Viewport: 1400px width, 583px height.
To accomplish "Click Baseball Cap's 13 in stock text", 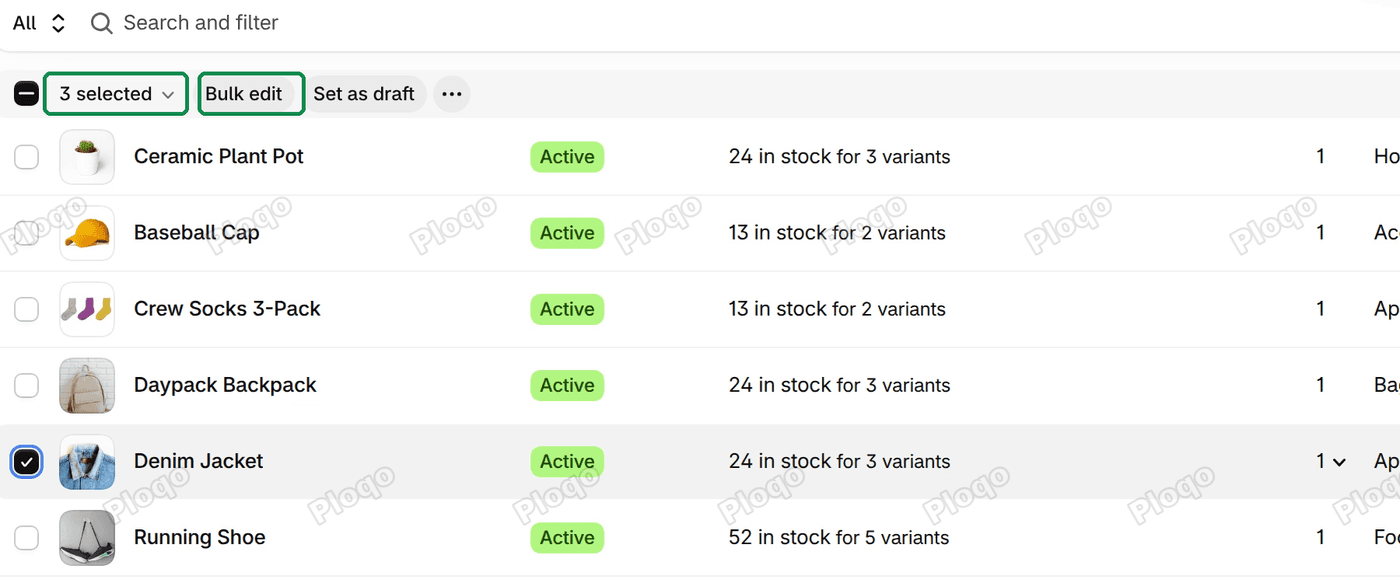I will (x=837, y=233).
